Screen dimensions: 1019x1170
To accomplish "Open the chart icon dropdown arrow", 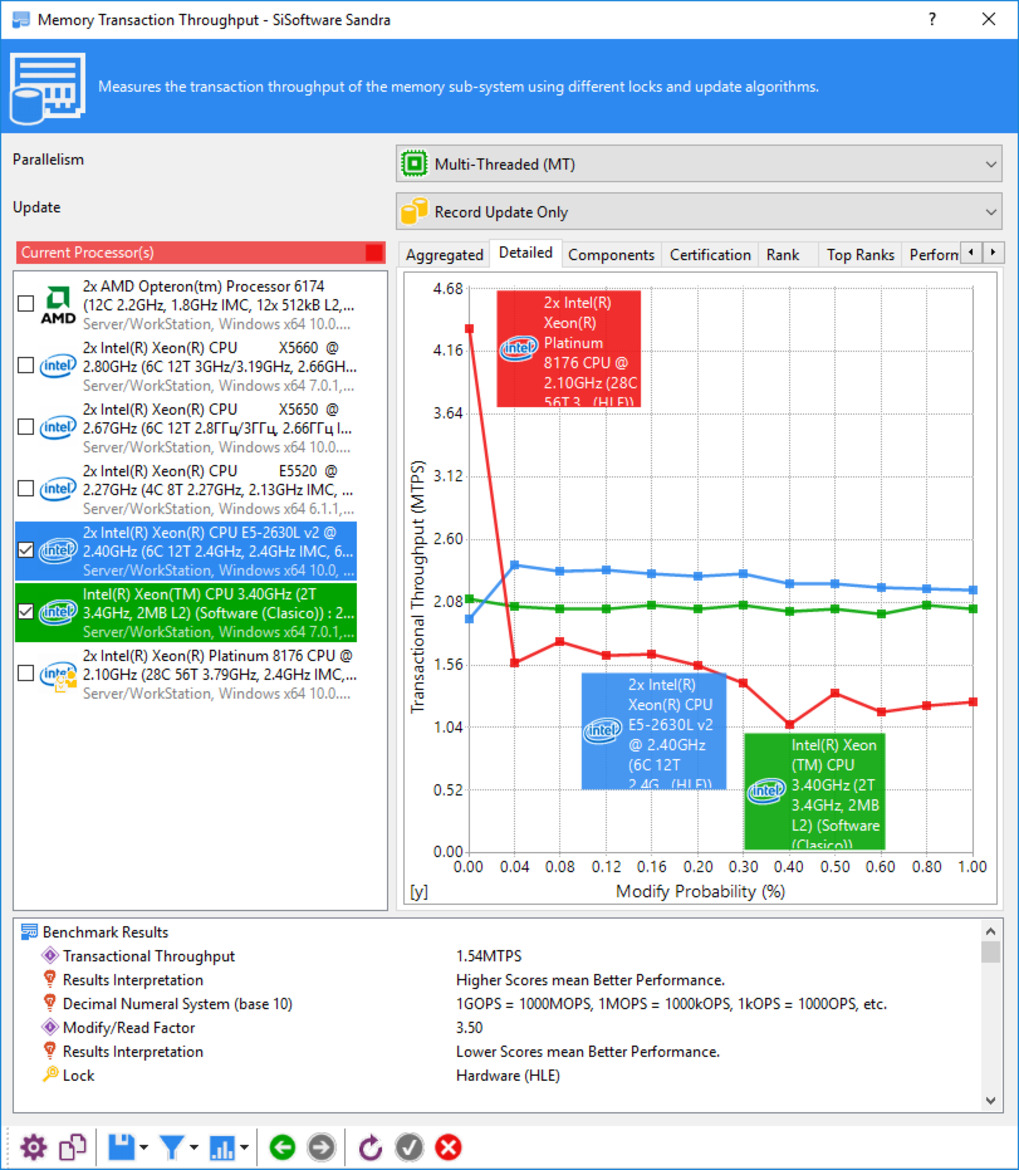I will pyautogui.click(x=245, y=1148).
